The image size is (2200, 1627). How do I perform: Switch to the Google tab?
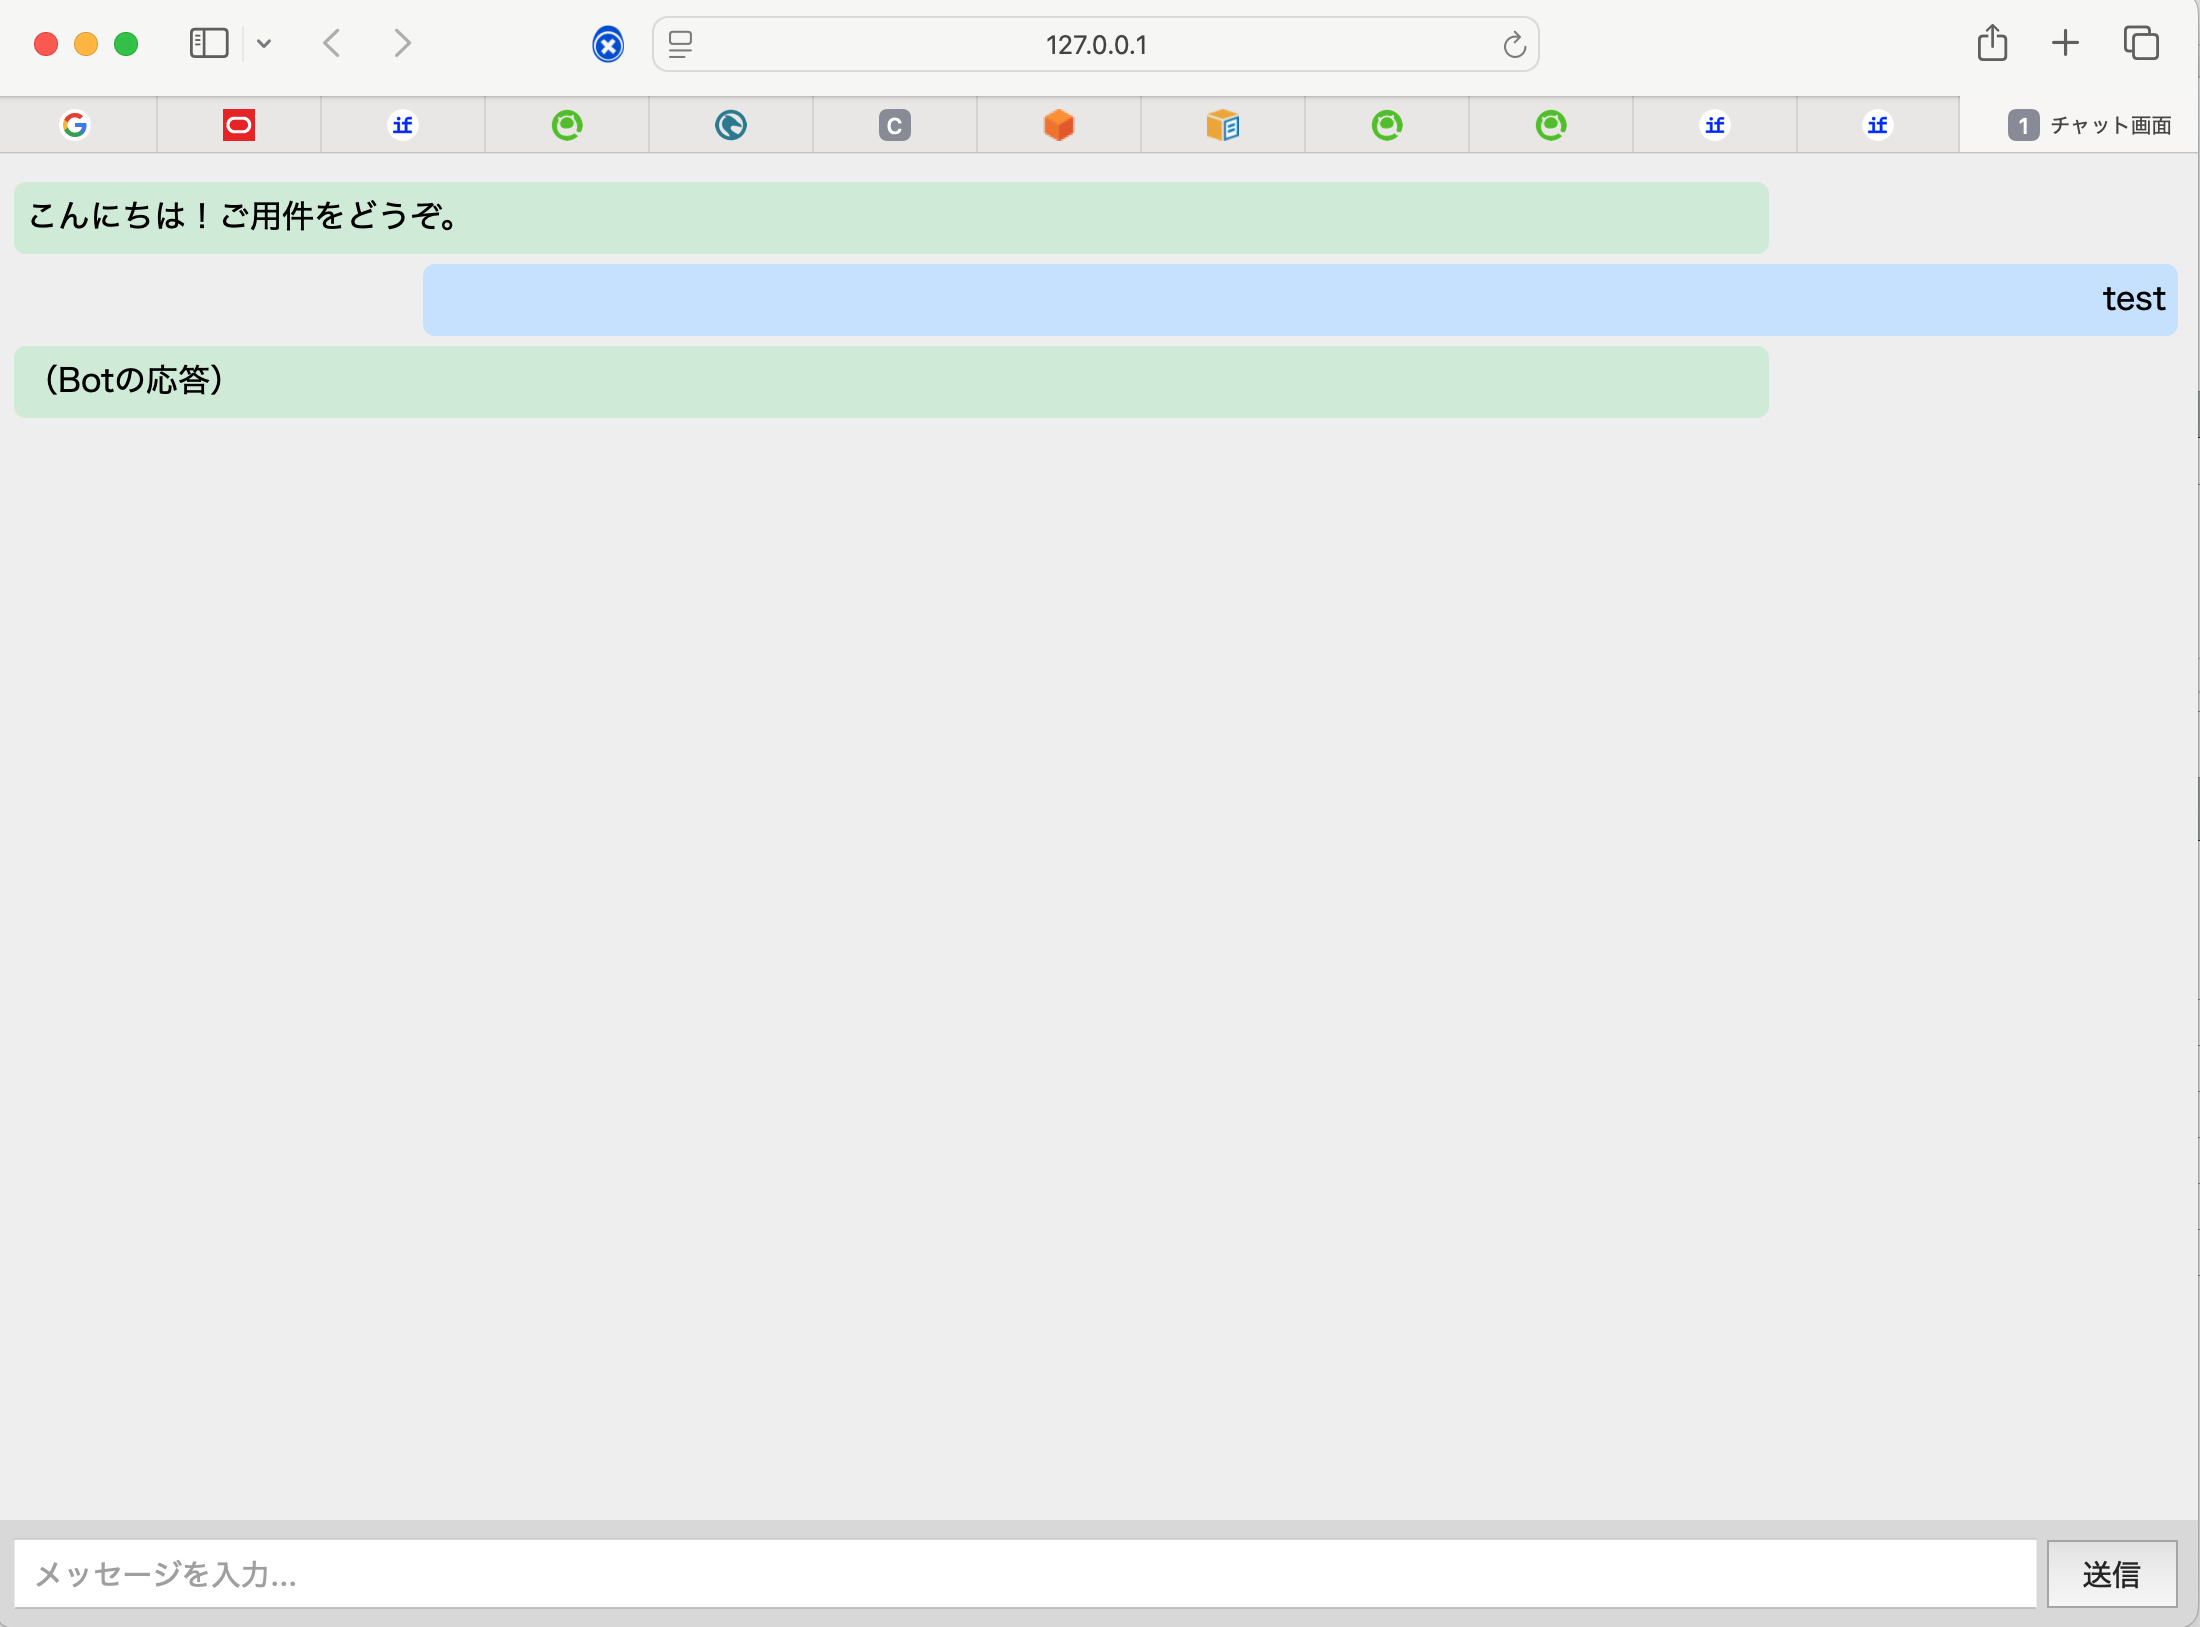76,125
